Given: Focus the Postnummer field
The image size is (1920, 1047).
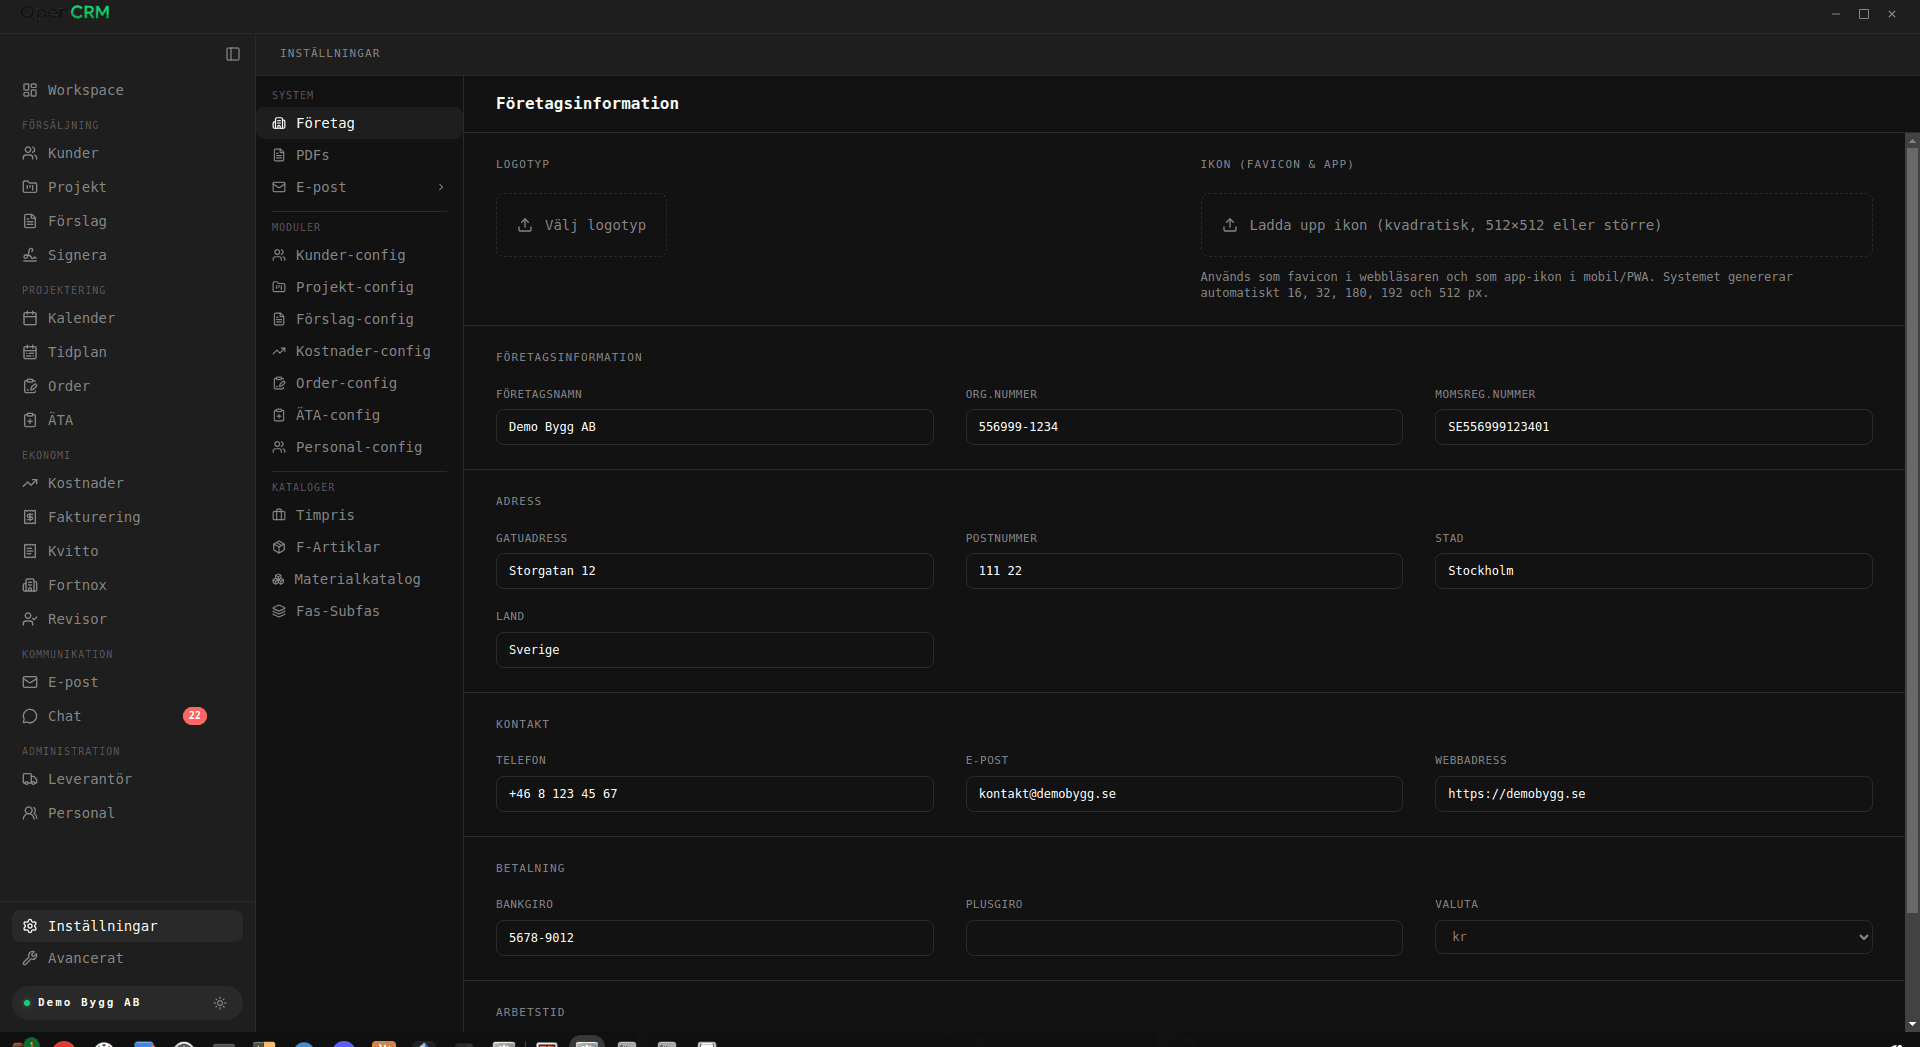Looking at the screenshot, I should tap(1184, 571).
